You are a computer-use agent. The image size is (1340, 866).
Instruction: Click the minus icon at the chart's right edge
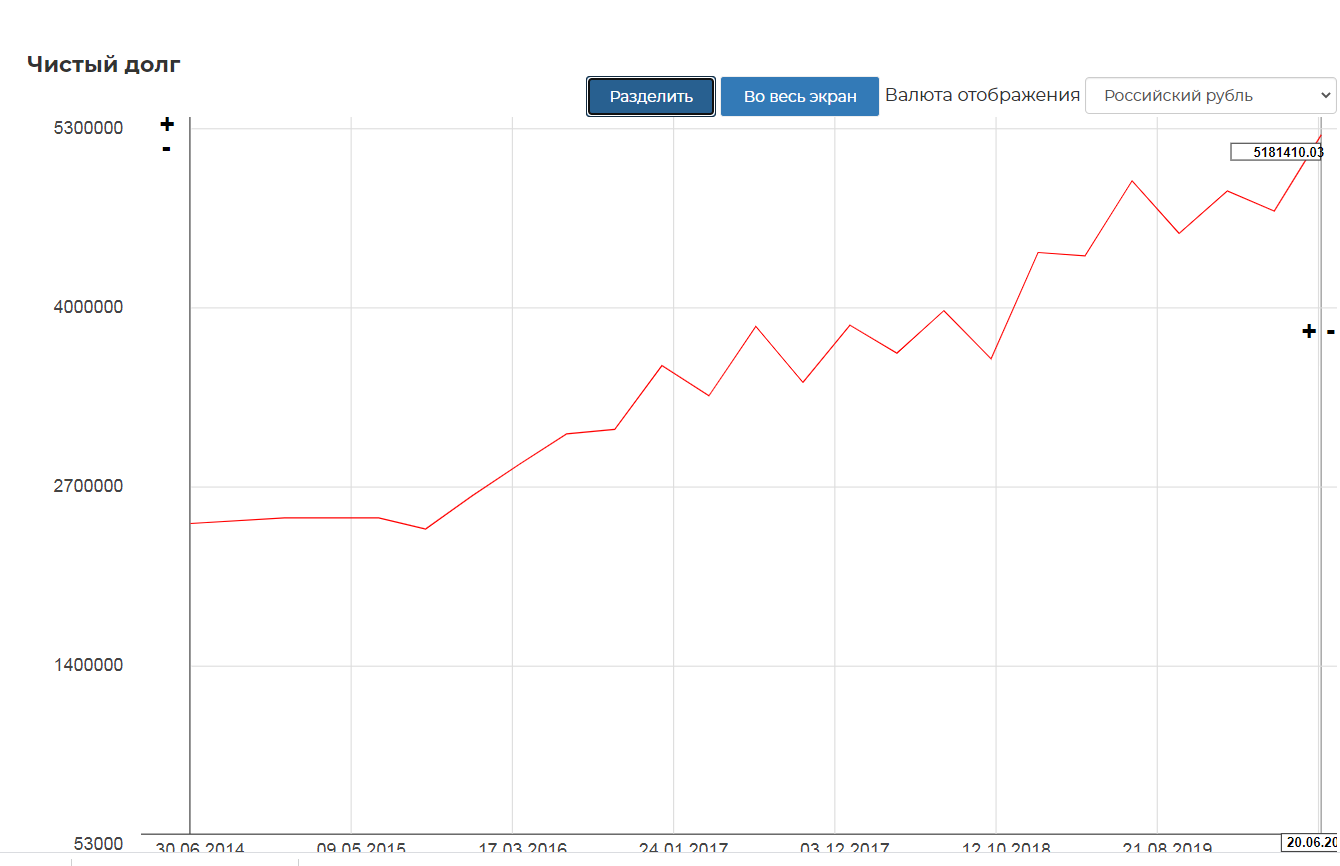(1330, 331)
